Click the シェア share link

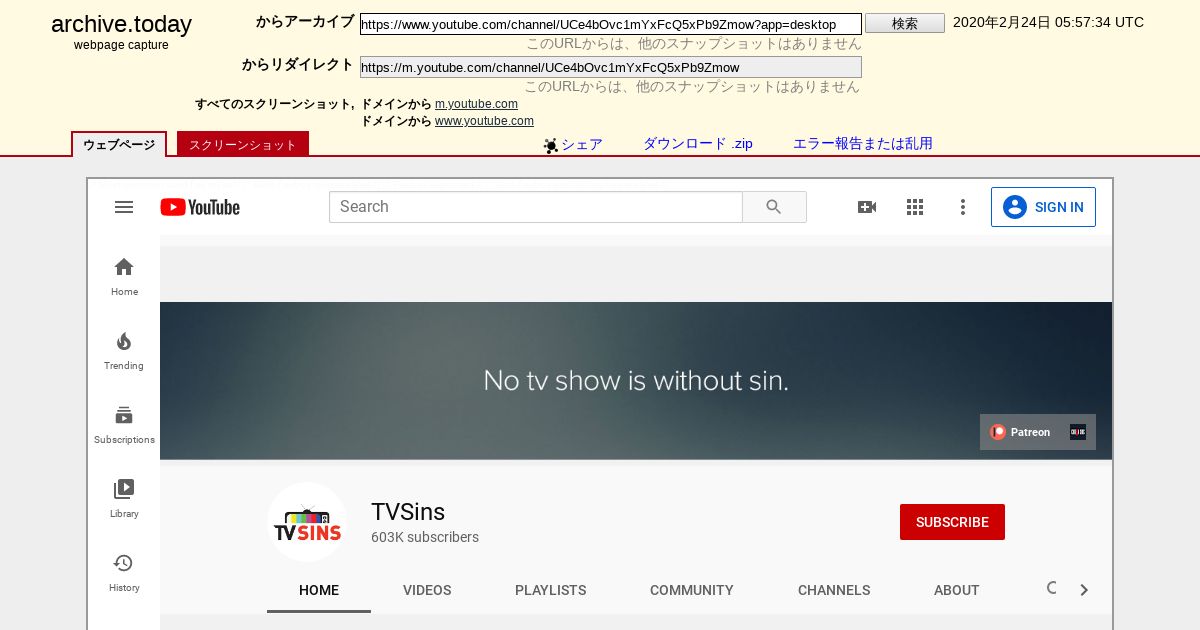582,144
